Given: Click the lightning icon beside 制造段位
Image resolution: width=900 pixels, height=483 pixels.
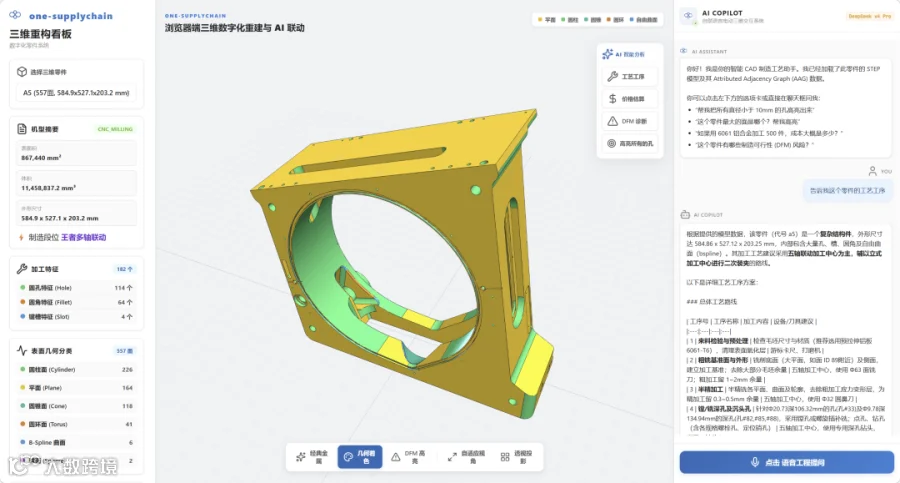Looking at the screenshot, I should [21, 237].
